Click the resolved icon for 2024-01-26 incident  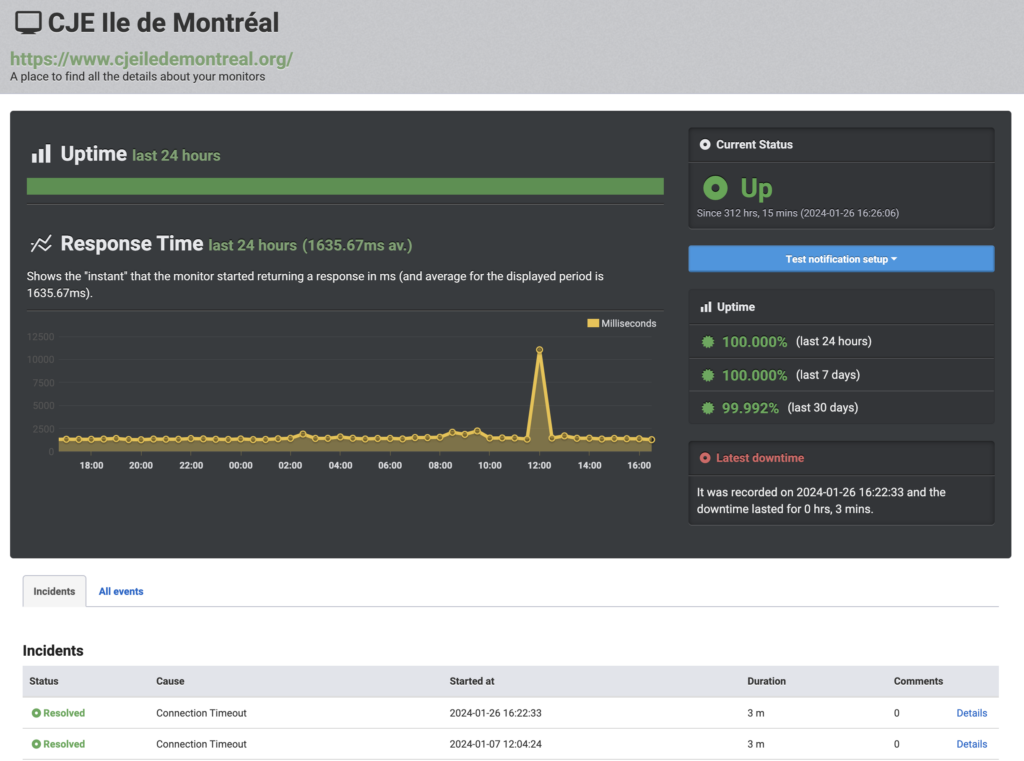point(36,714)
